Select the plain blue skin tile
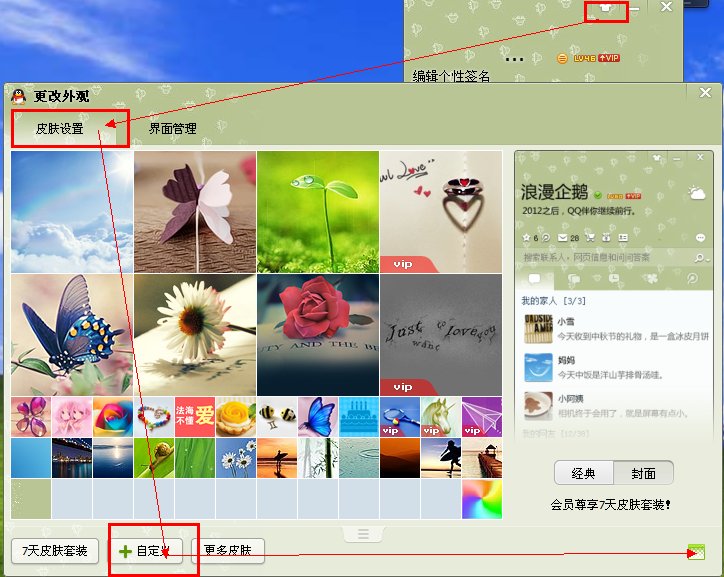The width and height of the screenshot is (724, 577). point(31,458)
